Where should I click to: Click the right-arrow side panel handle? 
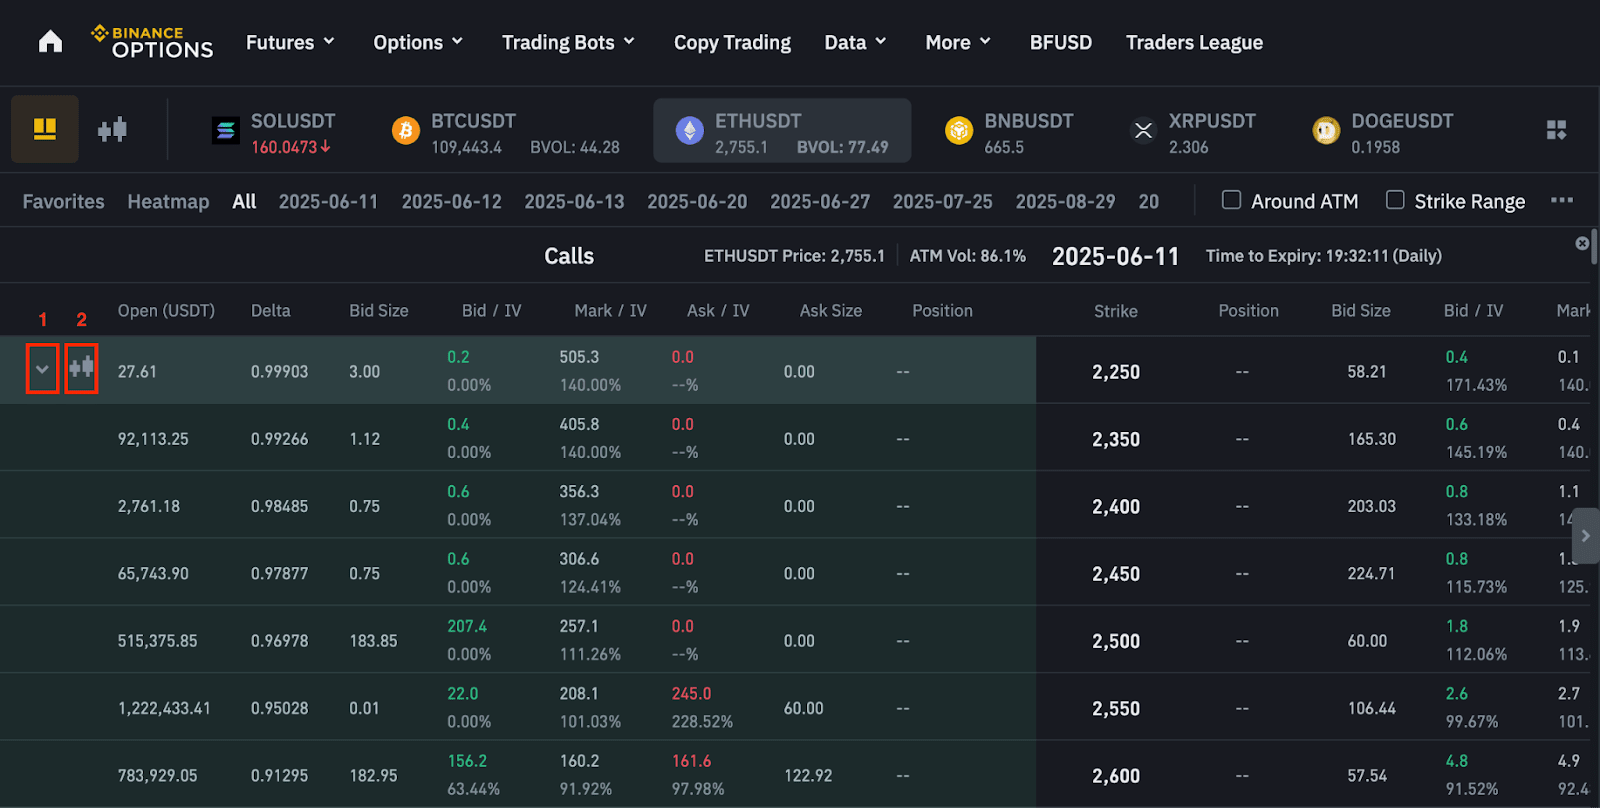coord(1585,536)
